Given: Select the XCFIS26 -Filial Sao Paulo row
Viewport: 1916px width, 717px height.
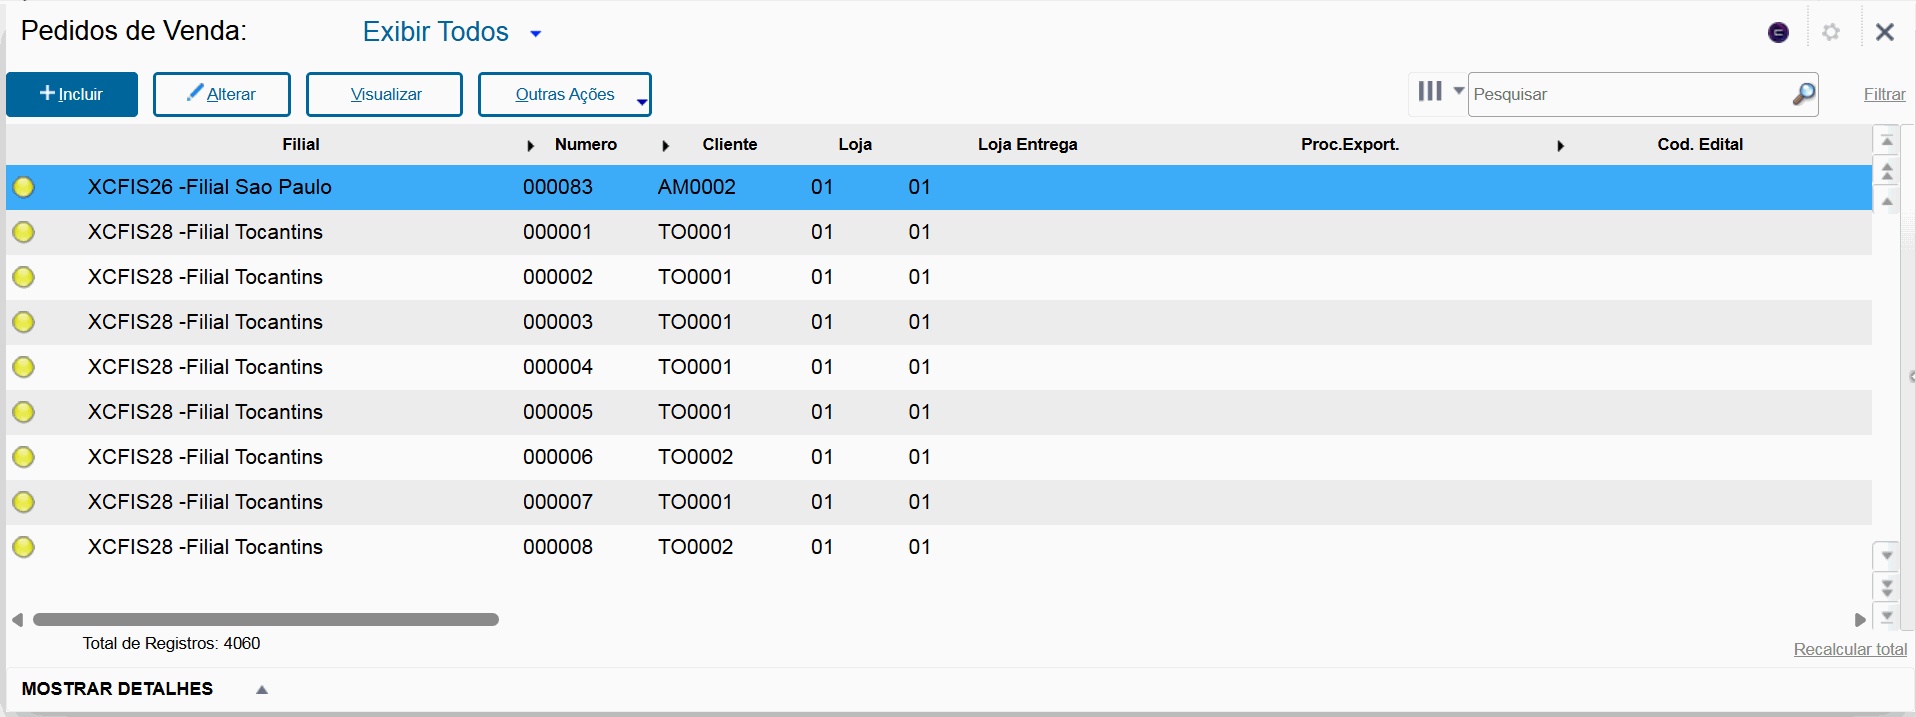Looking at the screenshot, I should click(938, 187).
